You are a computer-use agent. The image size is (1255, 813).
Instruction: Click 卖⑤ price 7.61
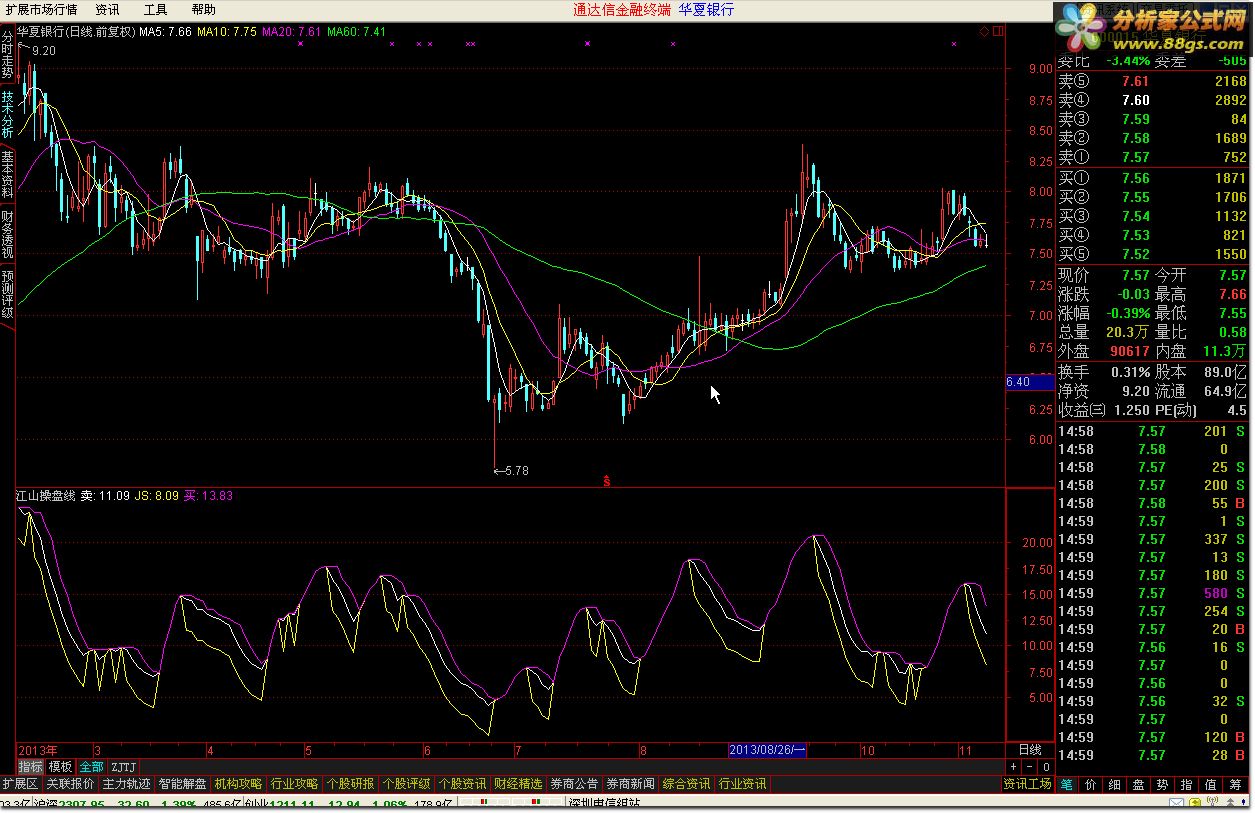point(1135,81)
